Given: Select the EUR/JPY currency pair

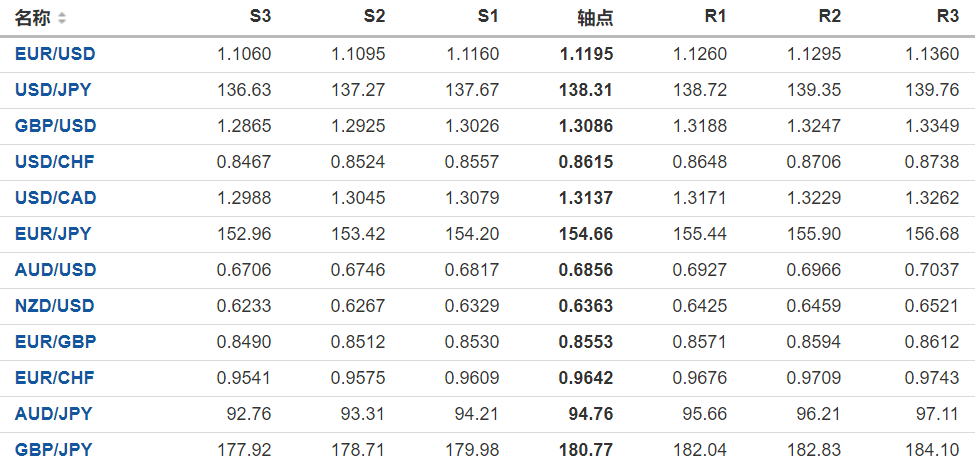Looking at the screenshot, I should pos(53,234).
